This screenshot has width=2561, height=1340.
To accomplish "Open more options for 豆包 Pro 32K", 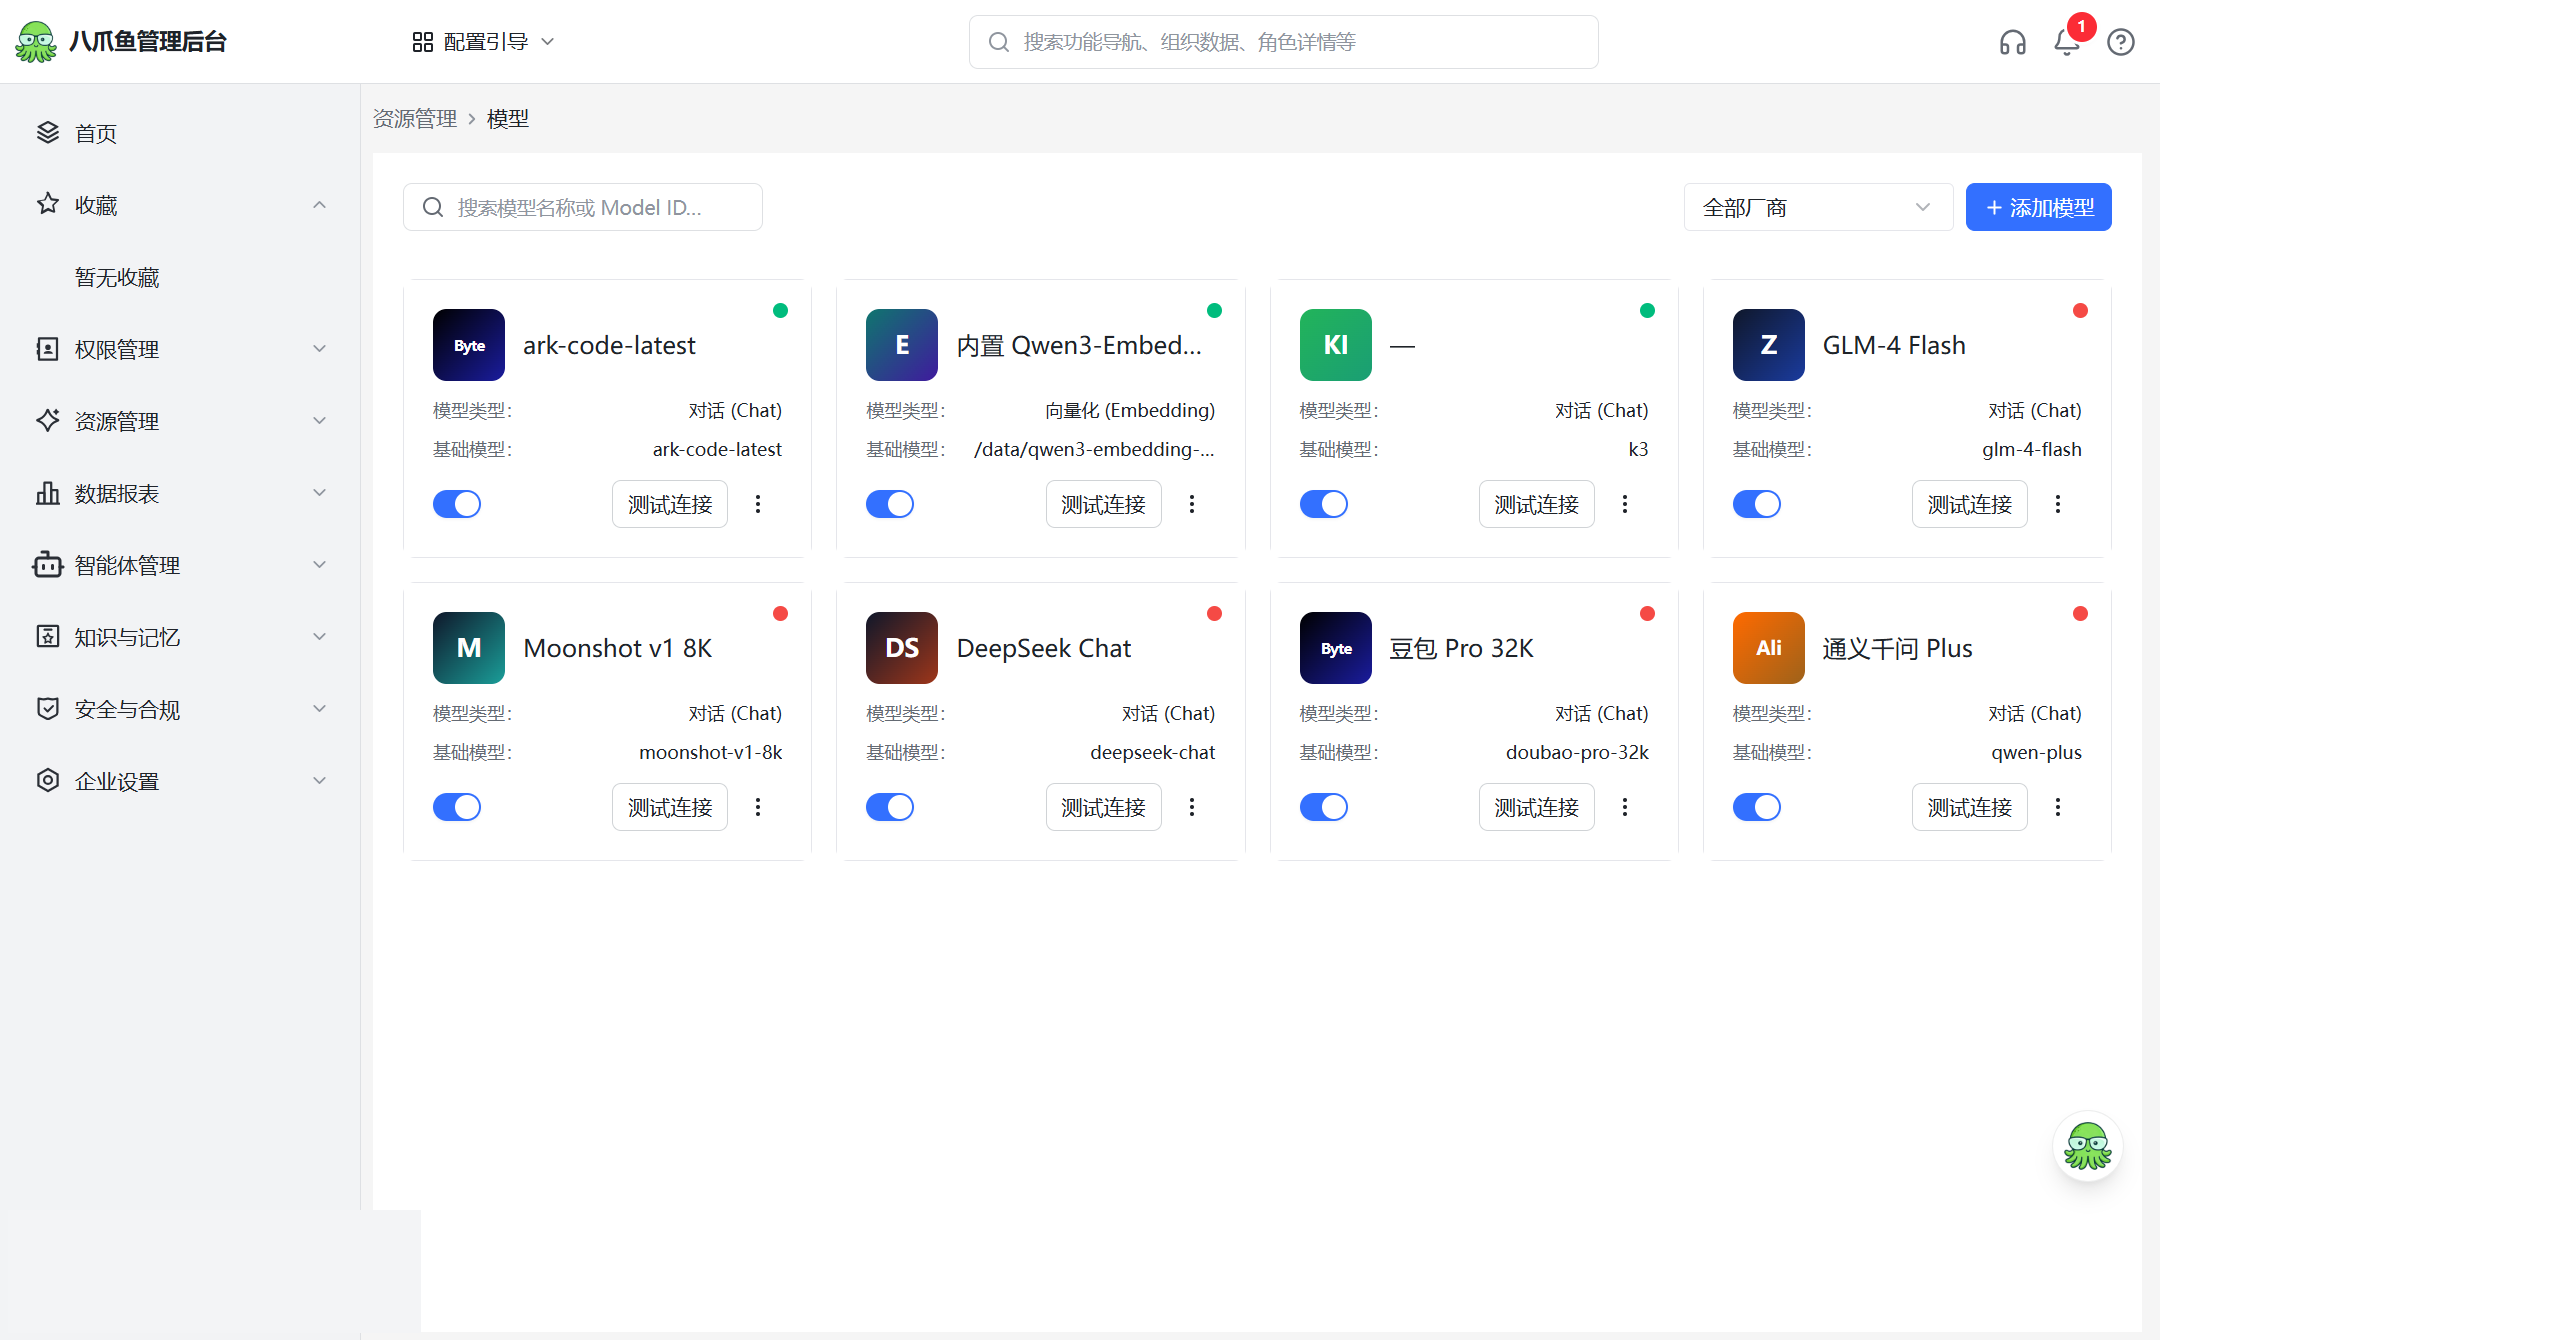I will (1625, 807).
